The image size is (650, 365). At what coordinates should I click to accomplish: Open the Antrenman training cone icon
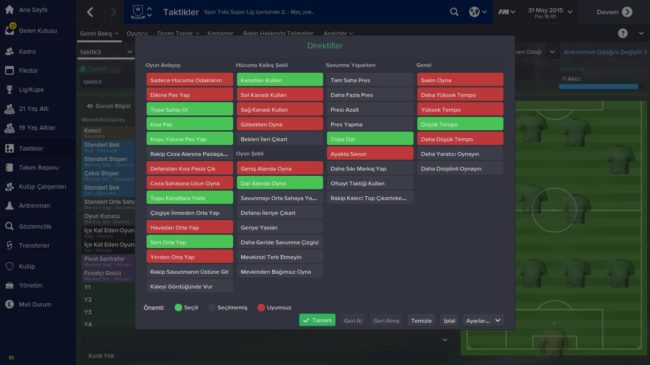(9, 206)
